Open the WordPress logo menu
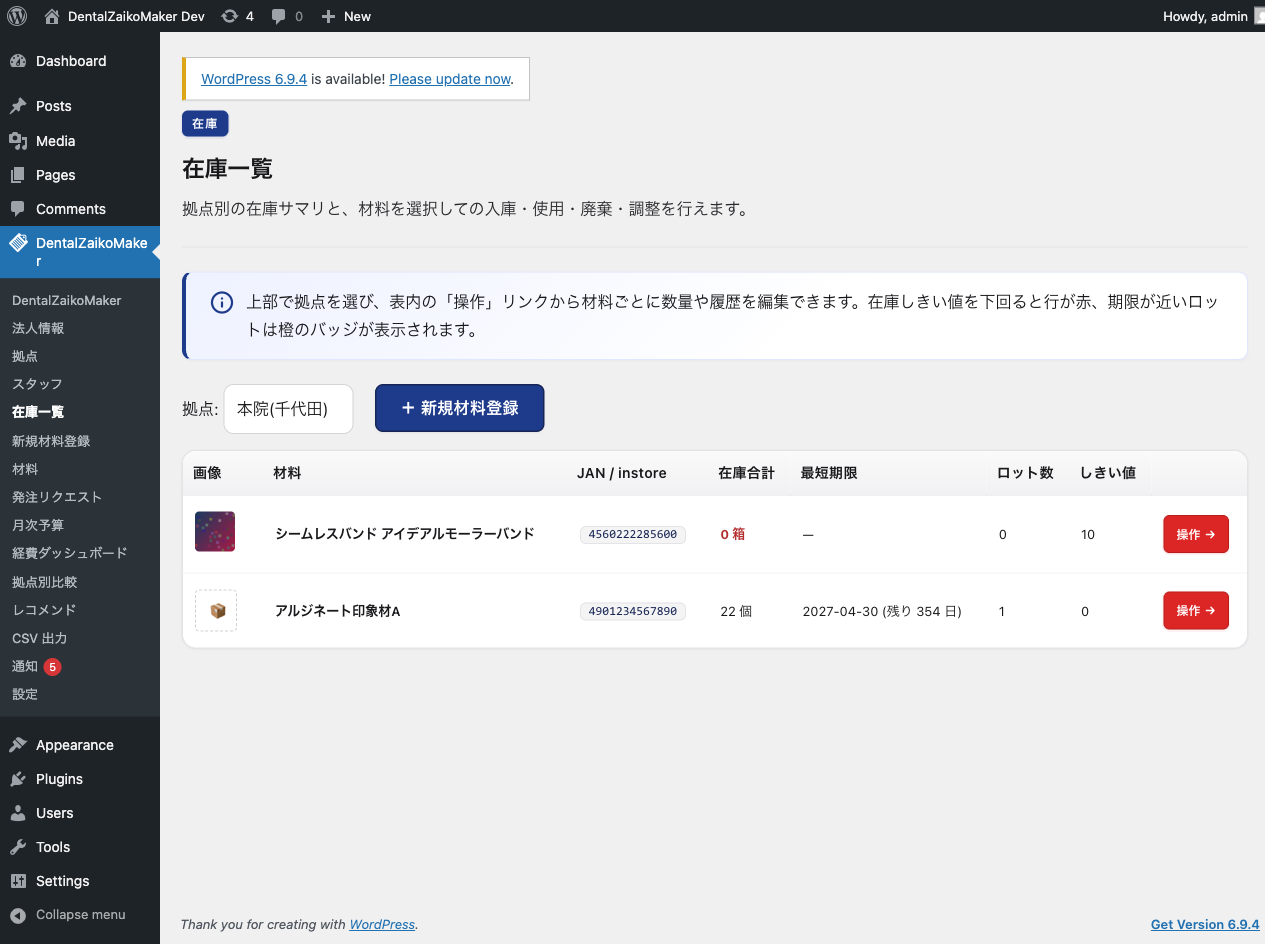Screen dimensions: 1265x944 point(16,16)
